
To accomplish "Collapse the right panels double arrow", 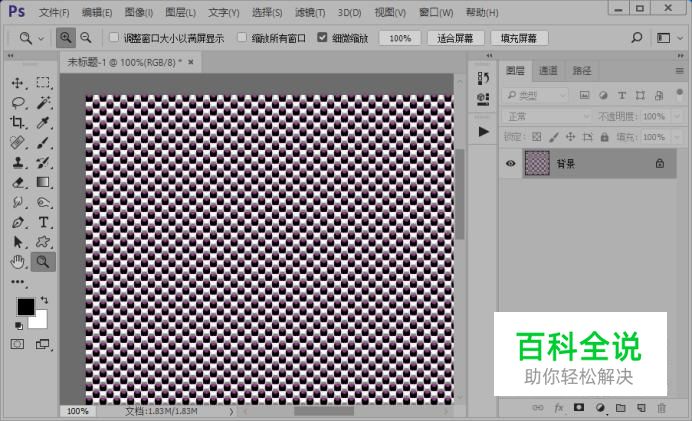I will click(x=680, y=56).
